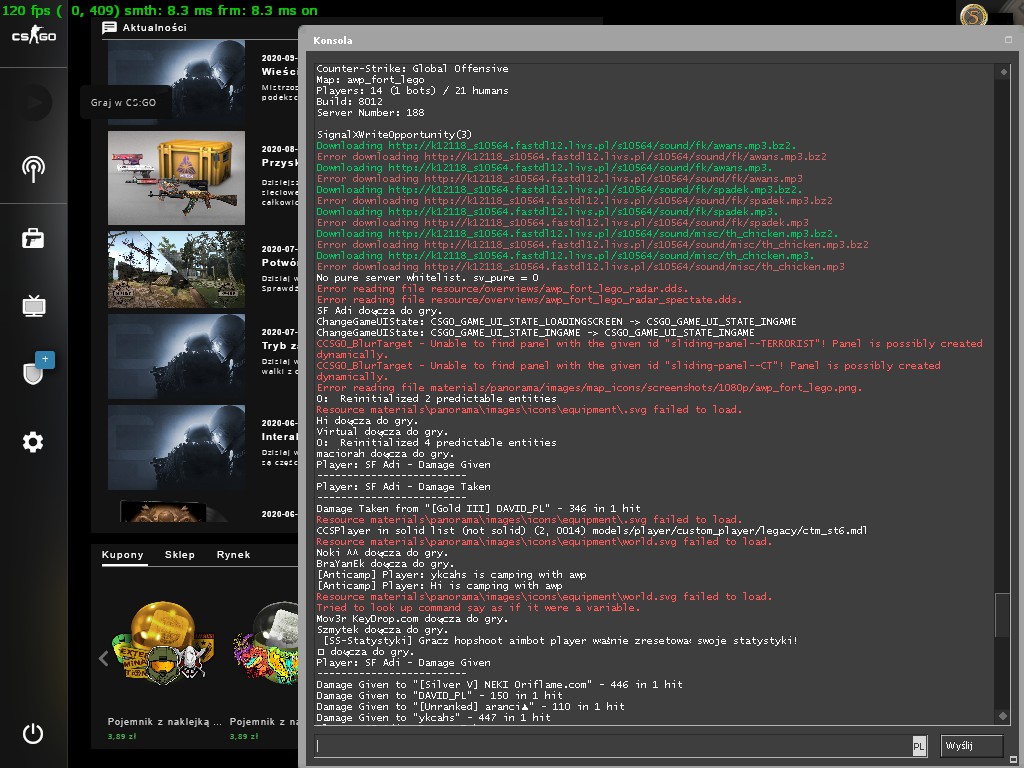Switch to the Kupony tab

pyautogui.click(x=122, y=554)
